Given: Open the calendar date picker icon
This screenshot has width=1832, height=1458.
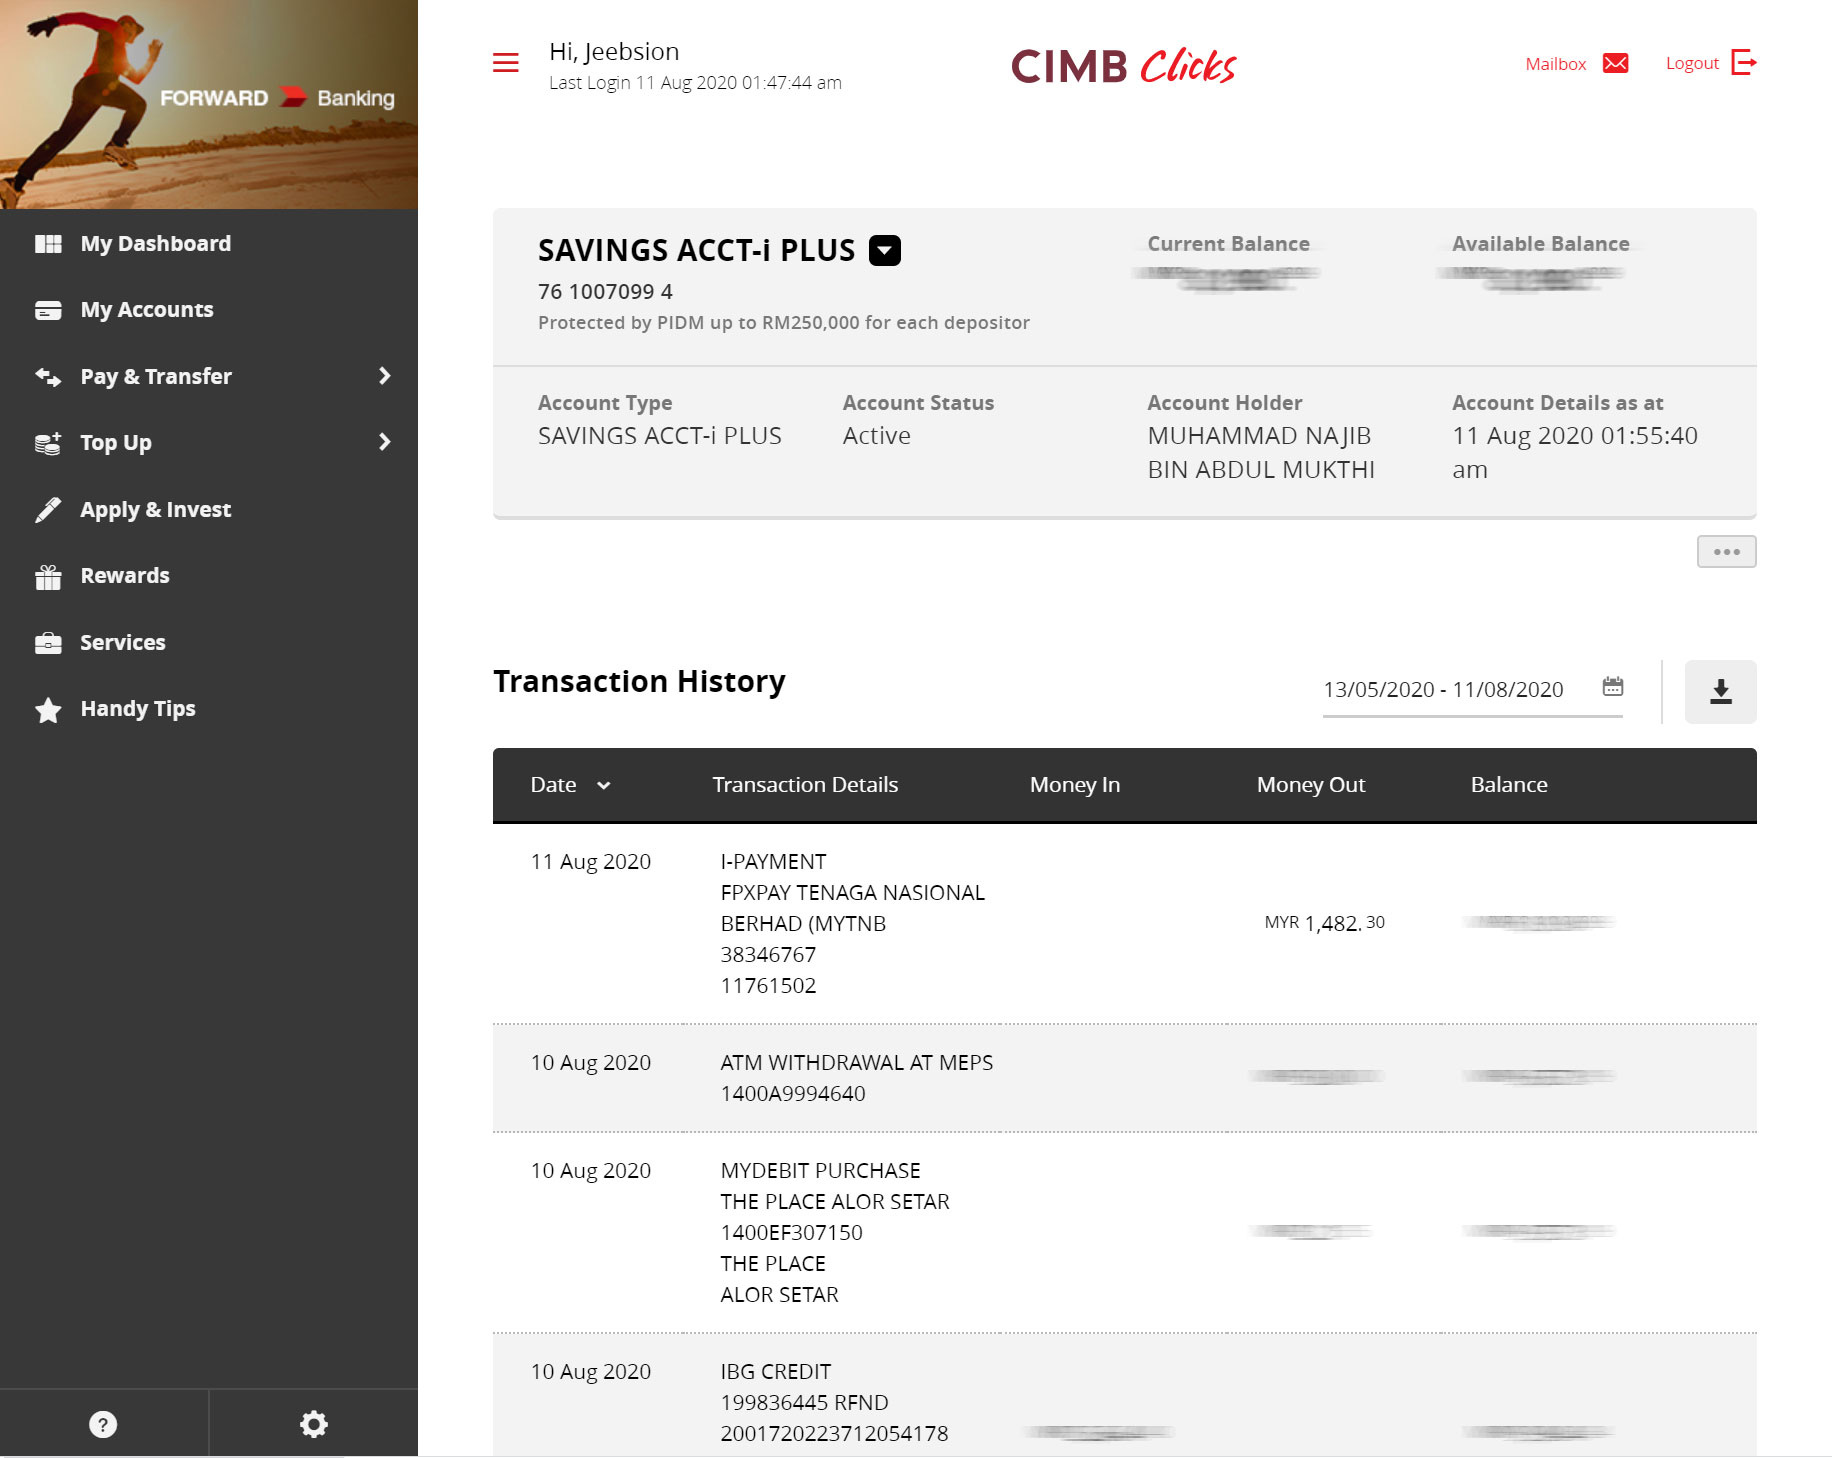Looking at the screenshot, I should coord(1613,687).
